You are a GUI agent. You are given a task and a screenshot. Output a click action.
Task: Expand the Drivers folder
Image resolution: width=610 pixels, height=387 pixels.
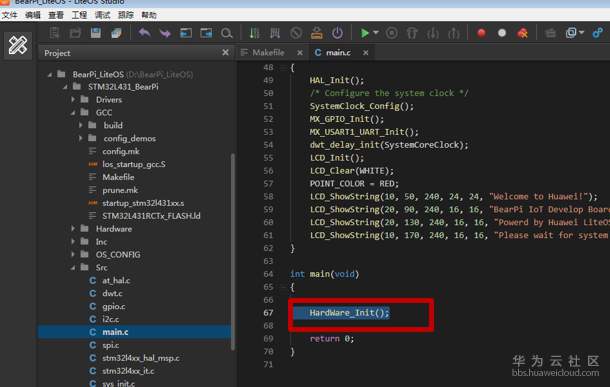[73, 100]
